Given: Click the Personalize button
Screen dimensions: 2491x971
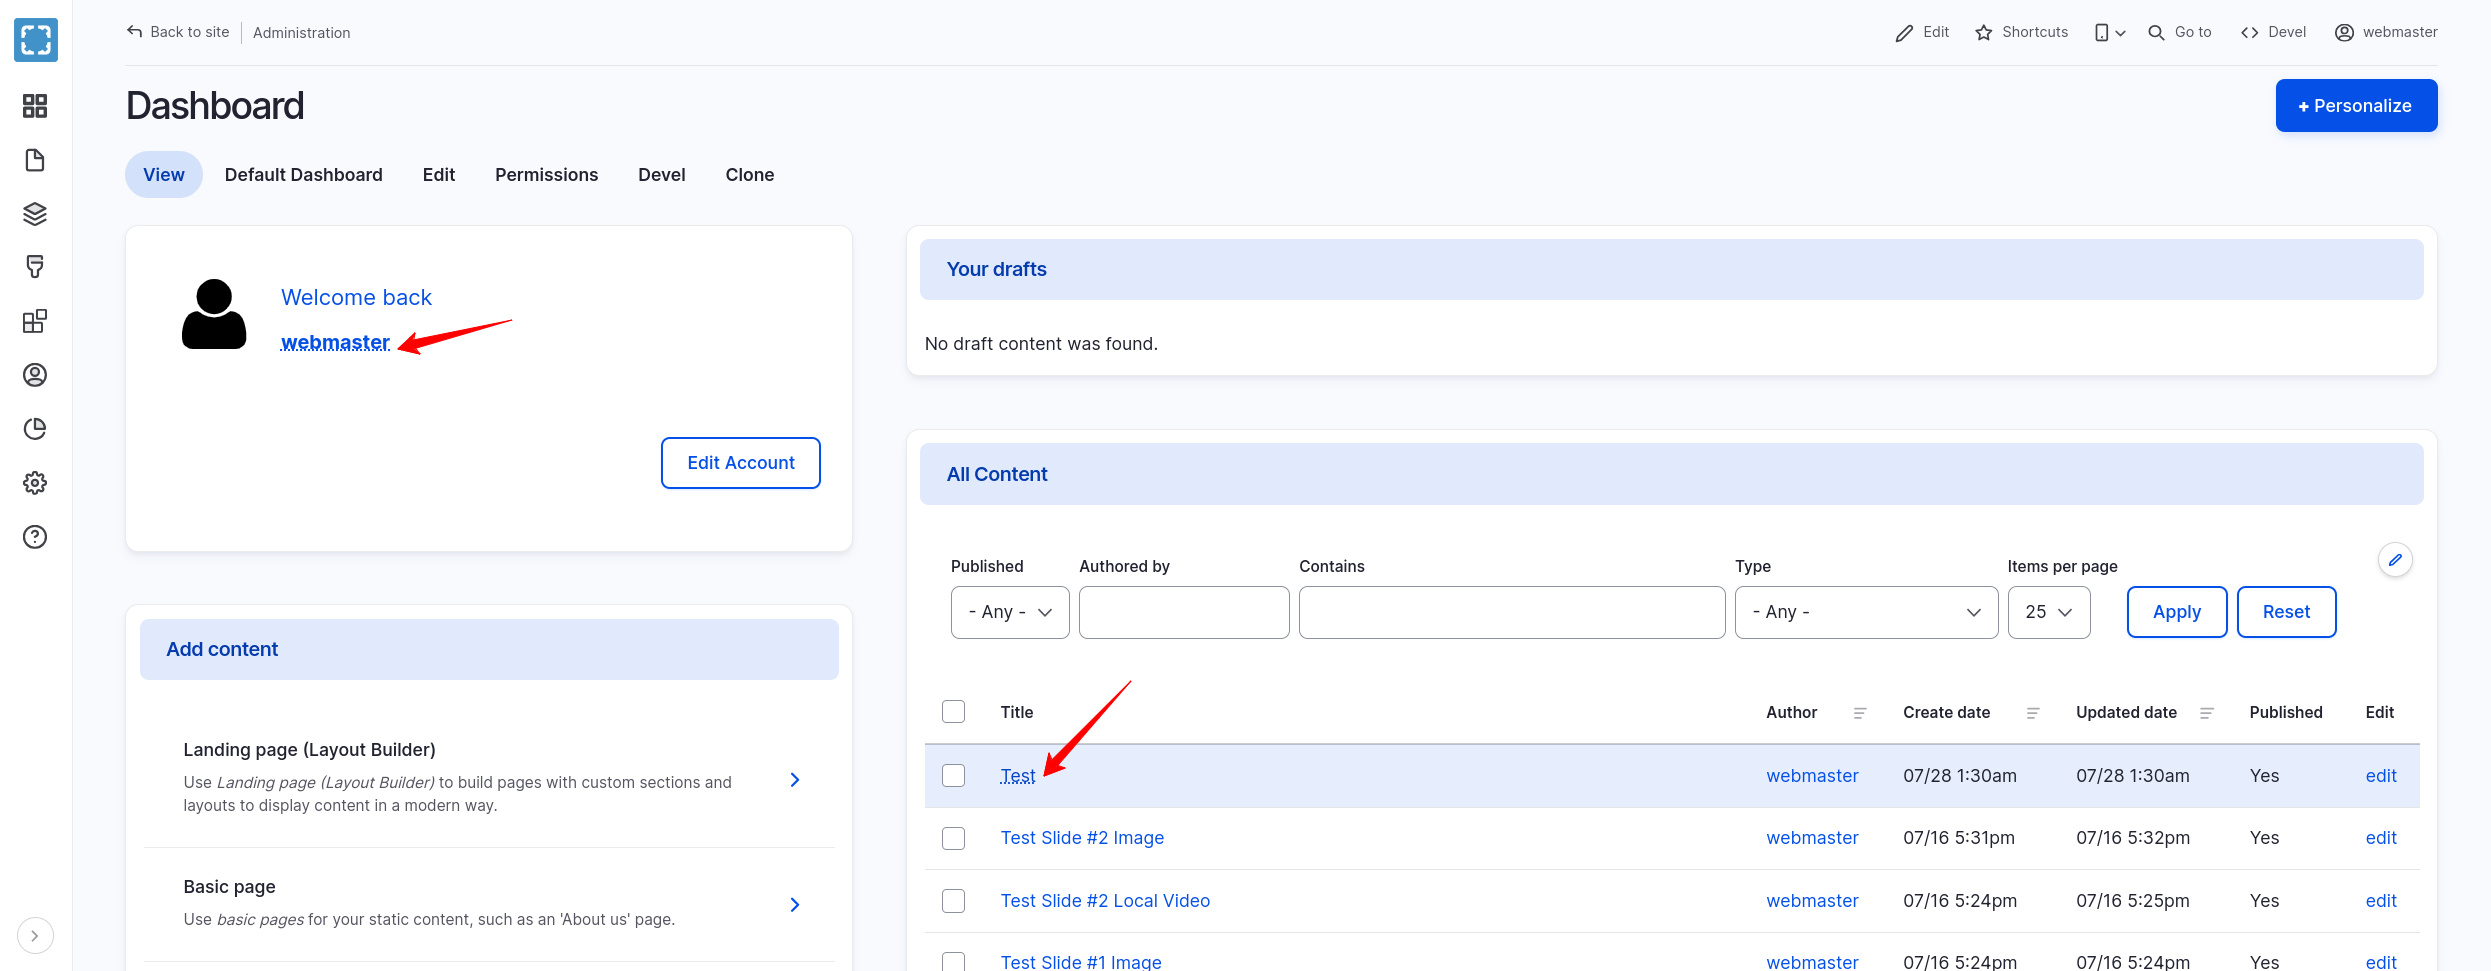Looking at the screenshot, I should point(2356,106).
